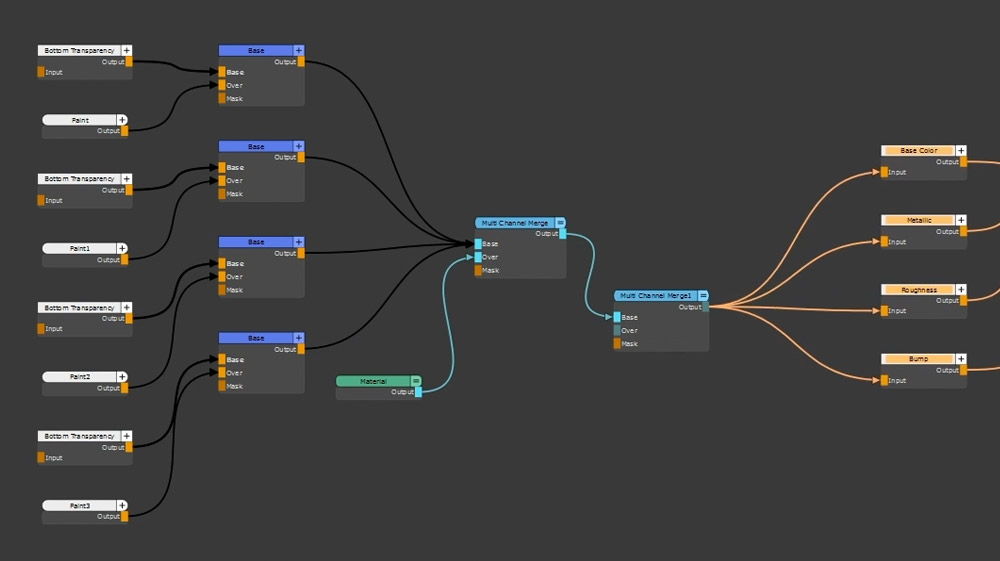Expand the Paint1 node with its plus button

pyautogui.click(x=123, y=248)
